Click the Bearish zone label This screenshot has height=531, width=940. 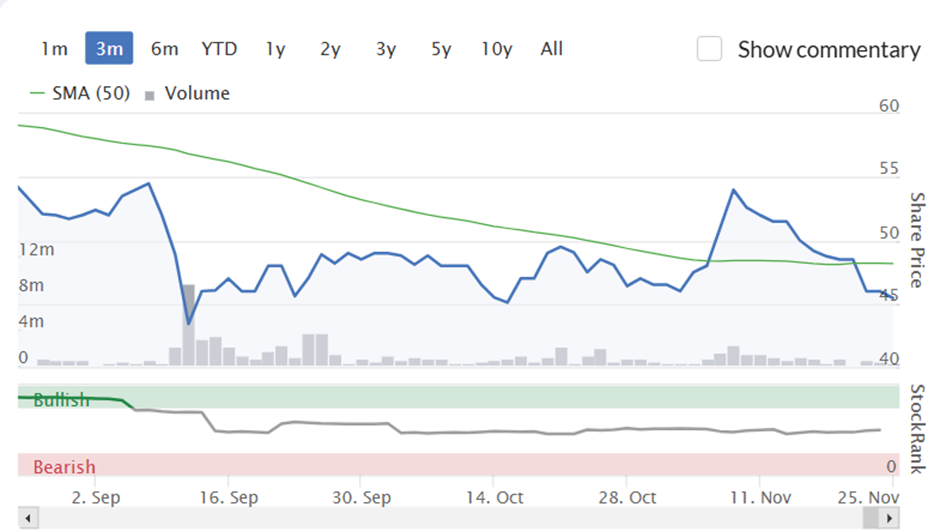coord(64,467)
